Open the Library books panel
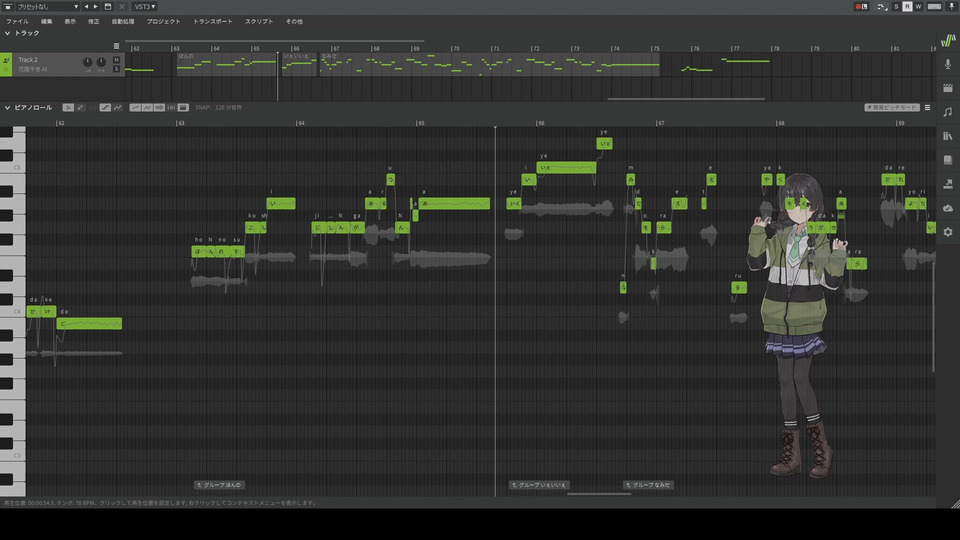 click(x=948, y=136)
